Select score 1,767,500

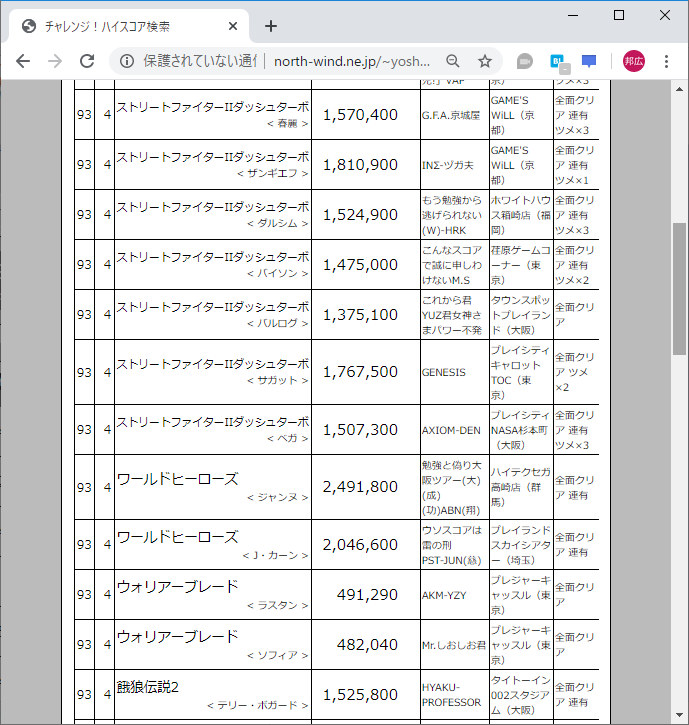[x=360, y=372]
